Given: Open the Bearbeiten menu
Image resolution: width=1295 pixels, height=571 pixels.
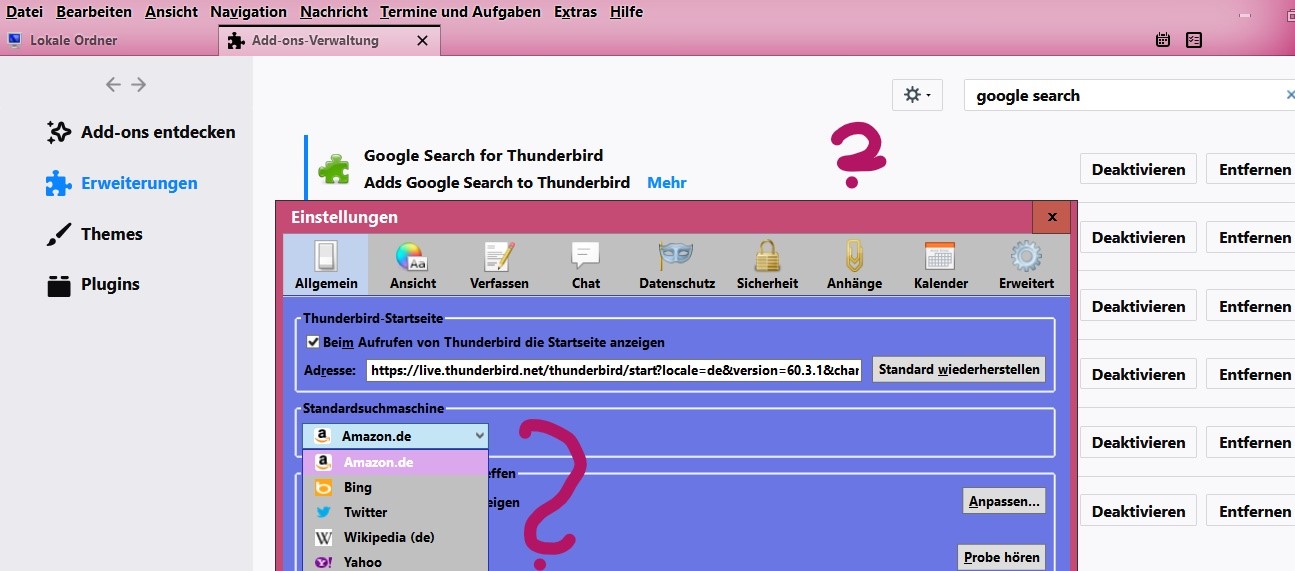Looking at the screenshot, I should [x=94, y=12].
